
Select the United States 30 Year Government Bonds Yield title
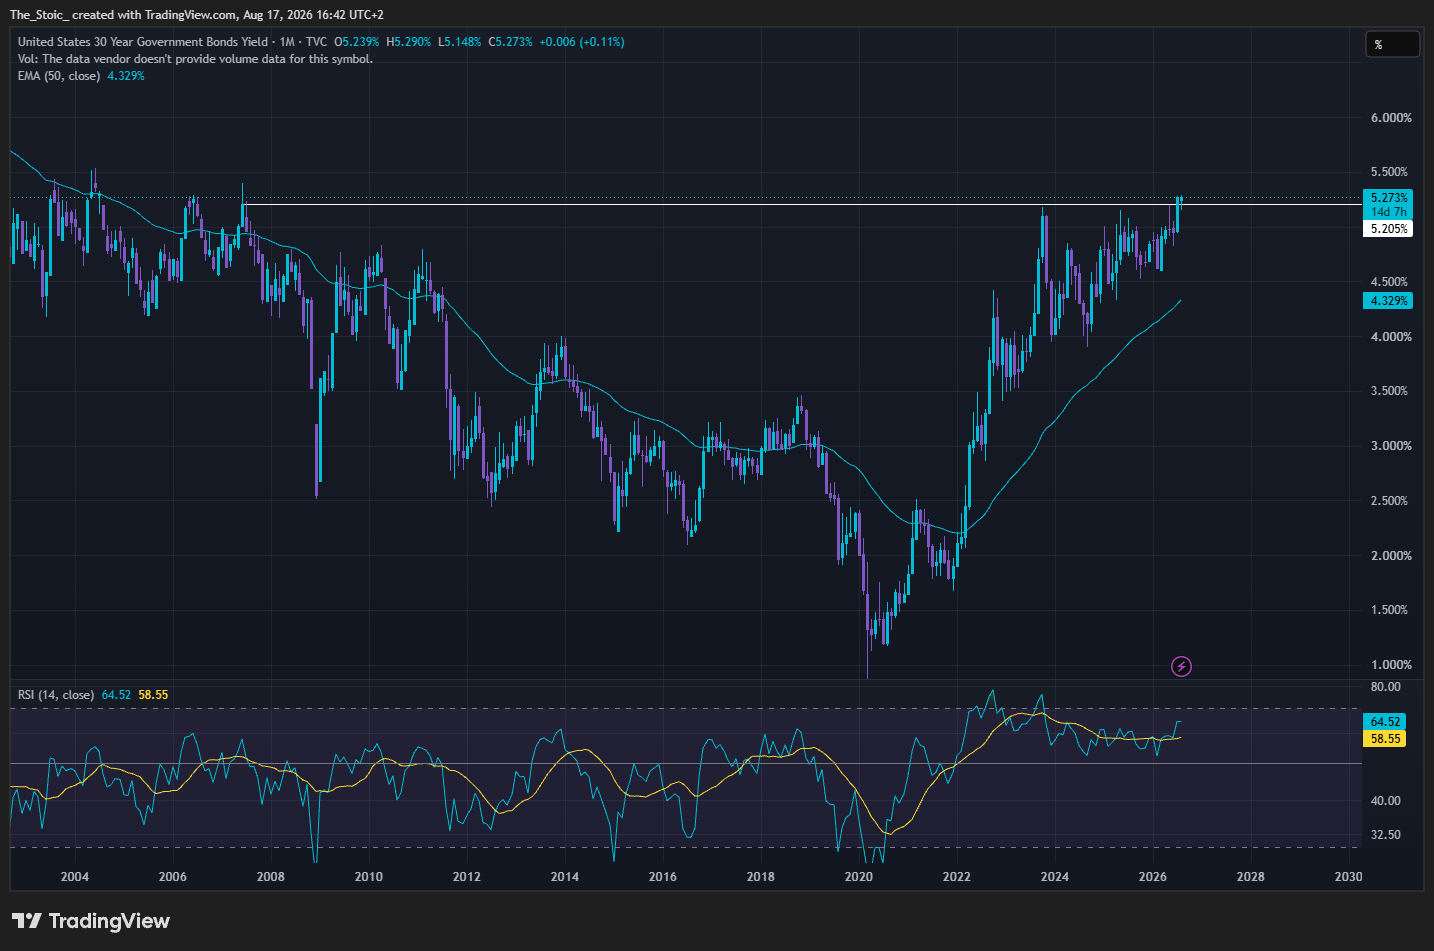[143, 42]
